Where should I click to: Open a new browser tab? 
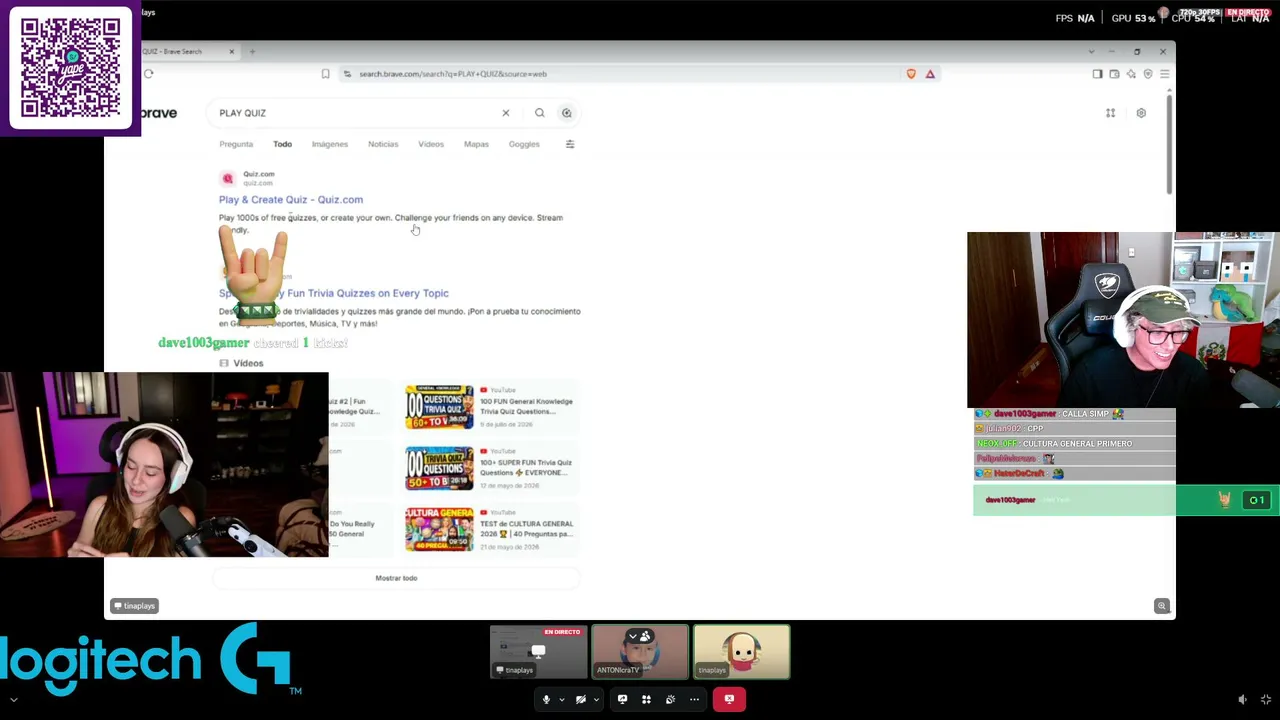tap(252, 52)
